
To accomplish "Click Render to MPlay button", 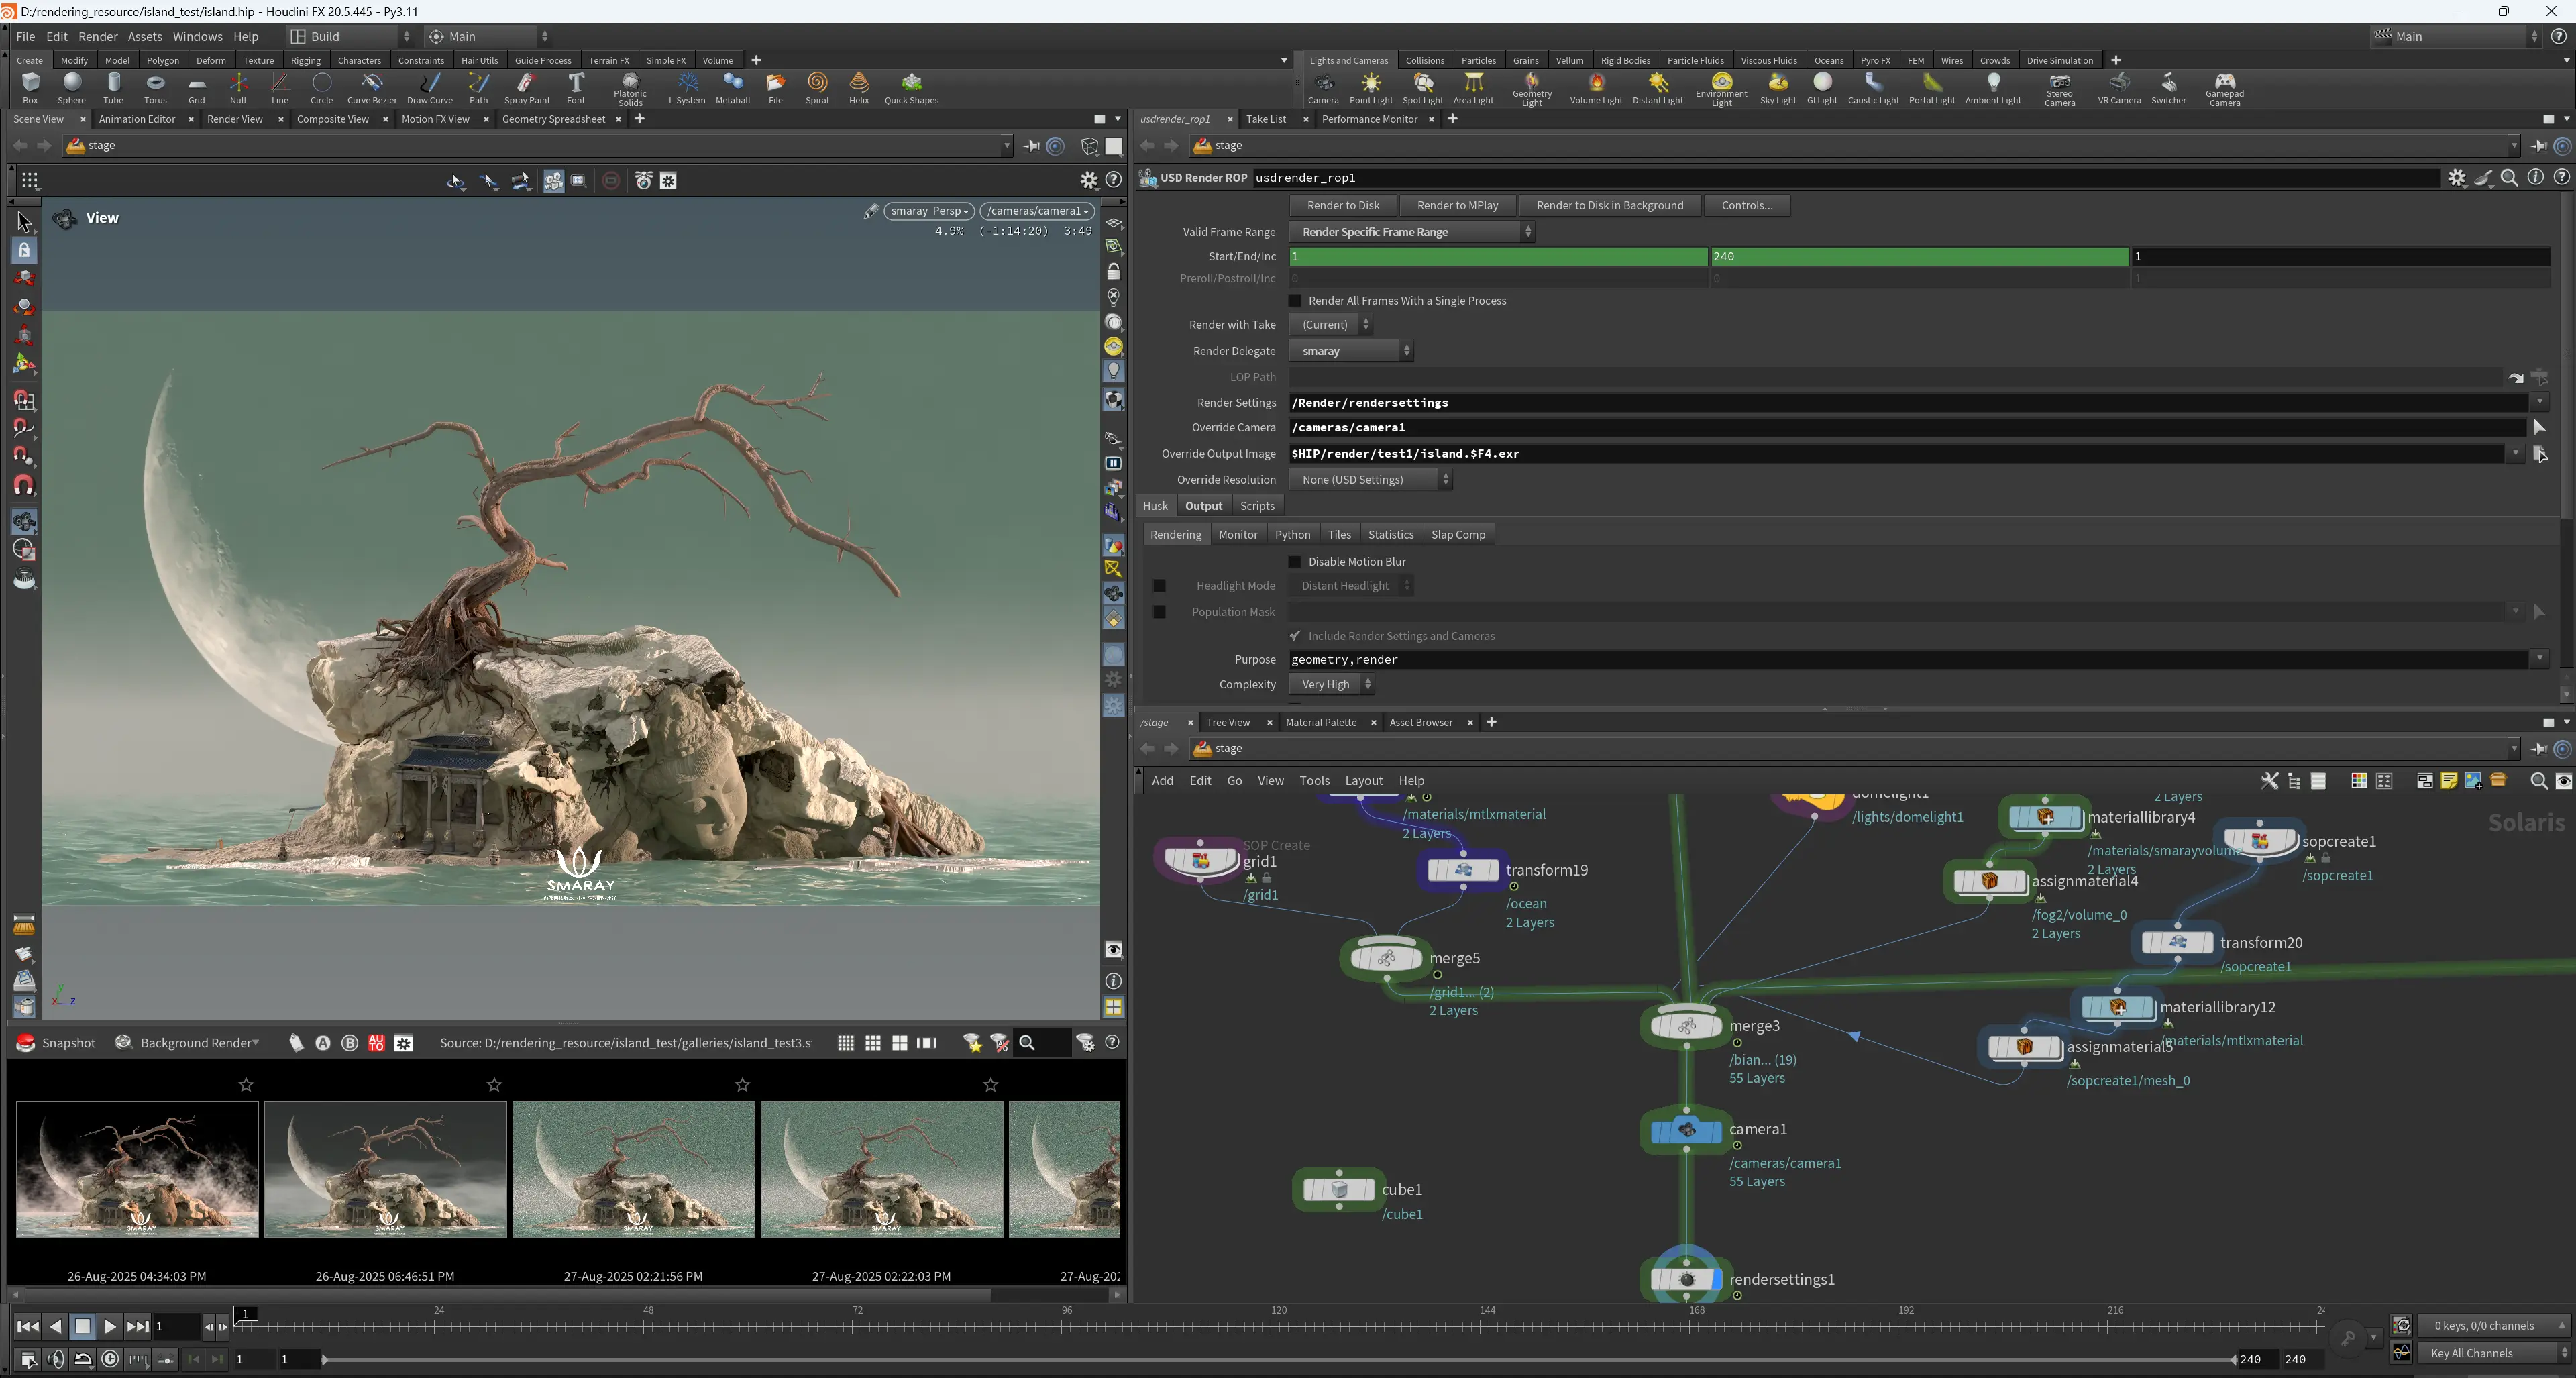I will pyautogui.click(x=1456, y=205).
